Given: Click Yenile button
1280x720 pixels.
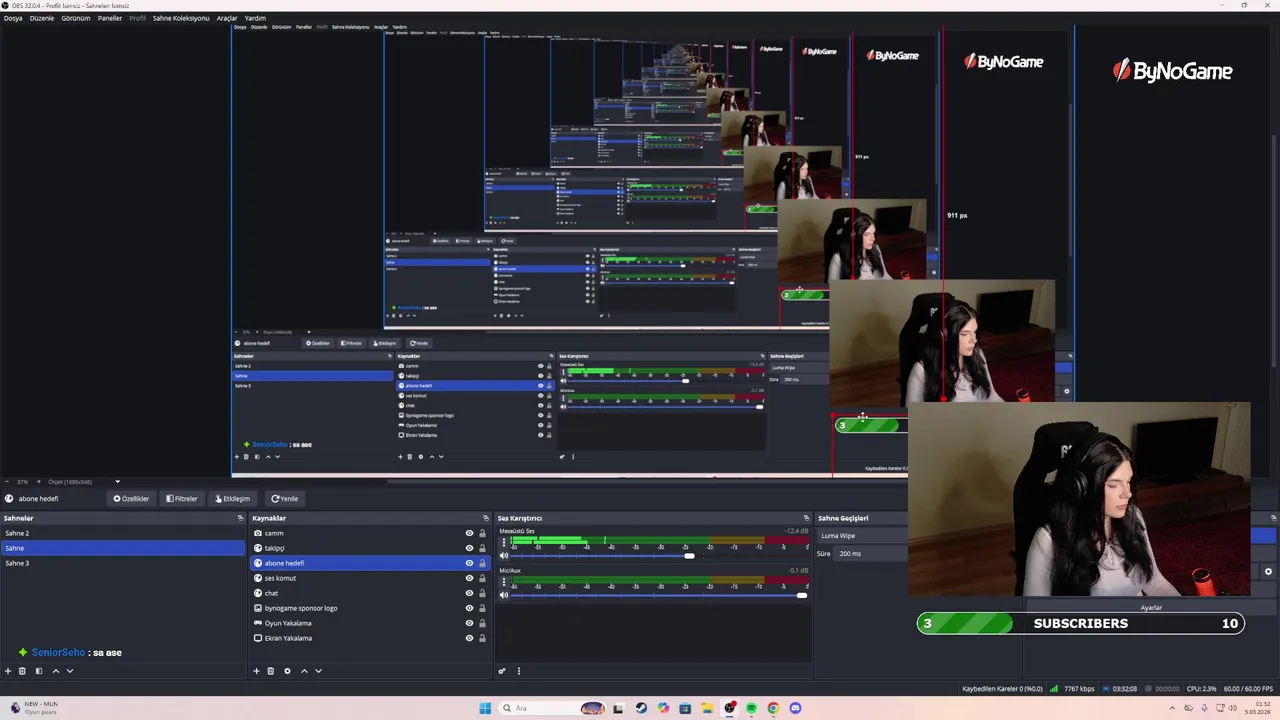Looking at the screenshot, I should [x=284, y=498].
